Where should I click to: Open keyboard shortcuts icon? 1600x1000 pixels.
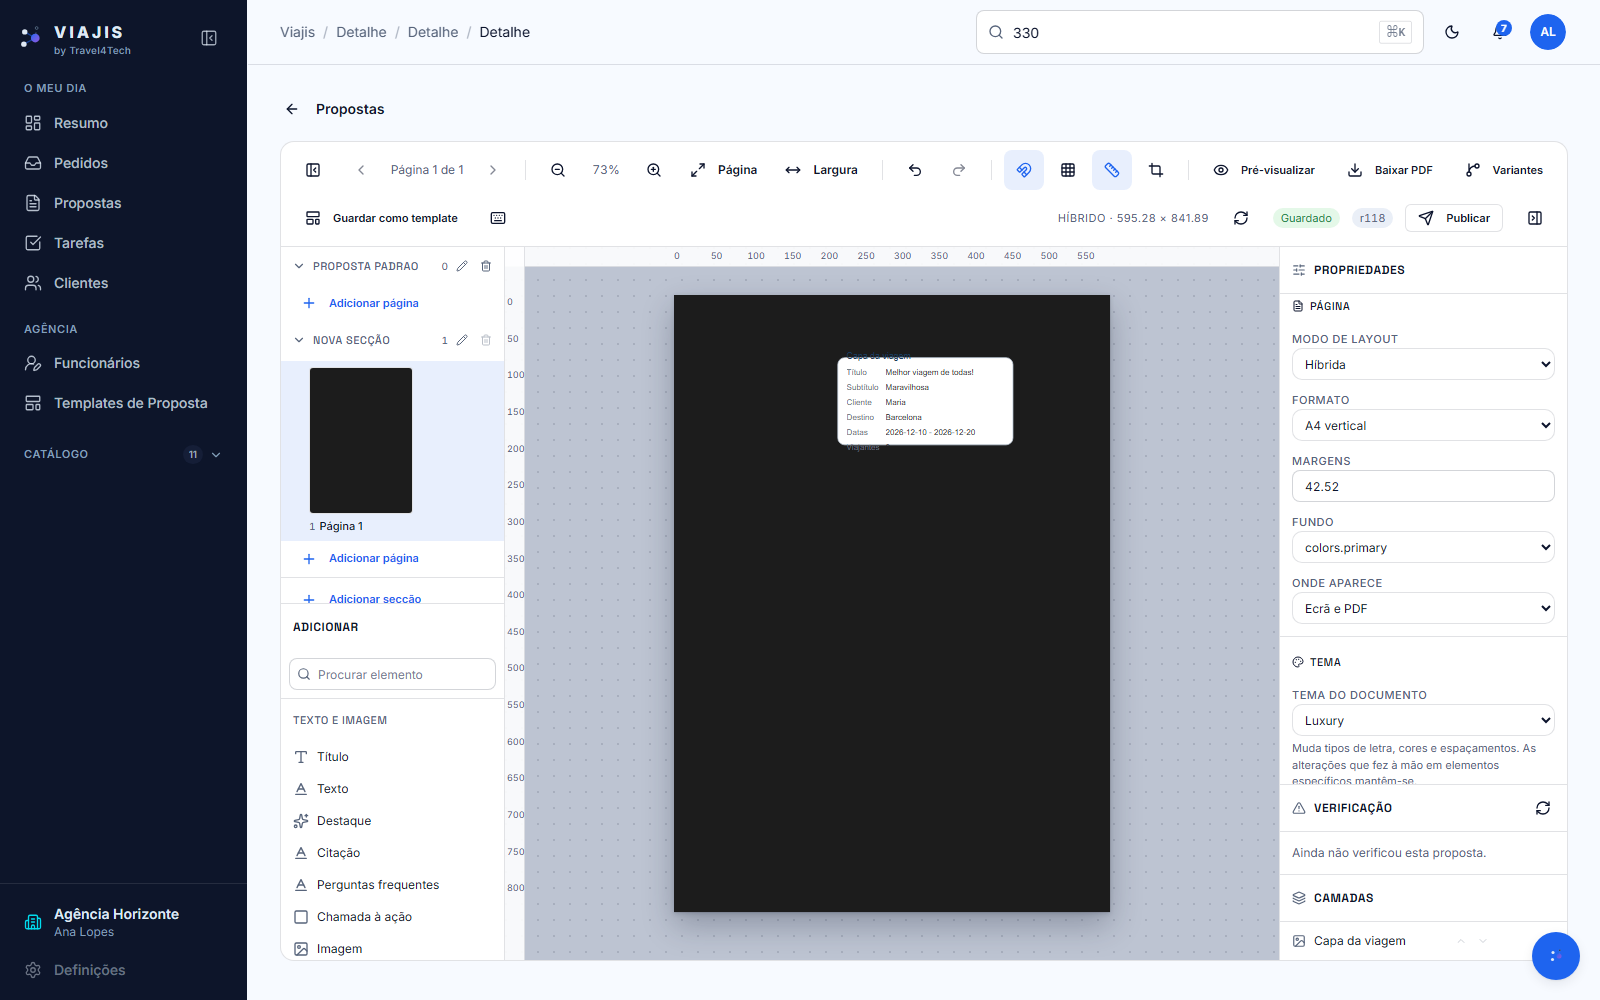click(498, 218)
